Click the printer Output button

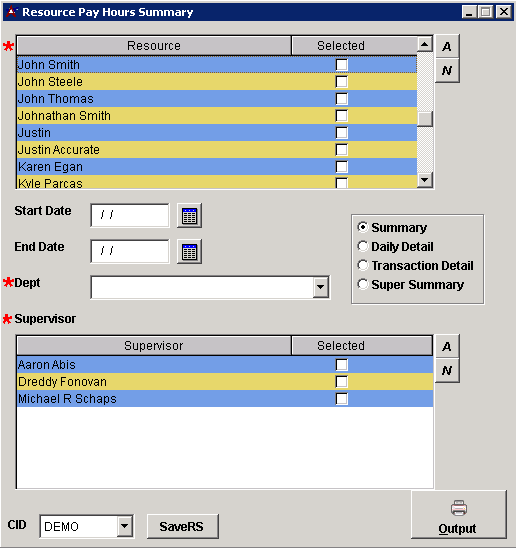(458, 514)
